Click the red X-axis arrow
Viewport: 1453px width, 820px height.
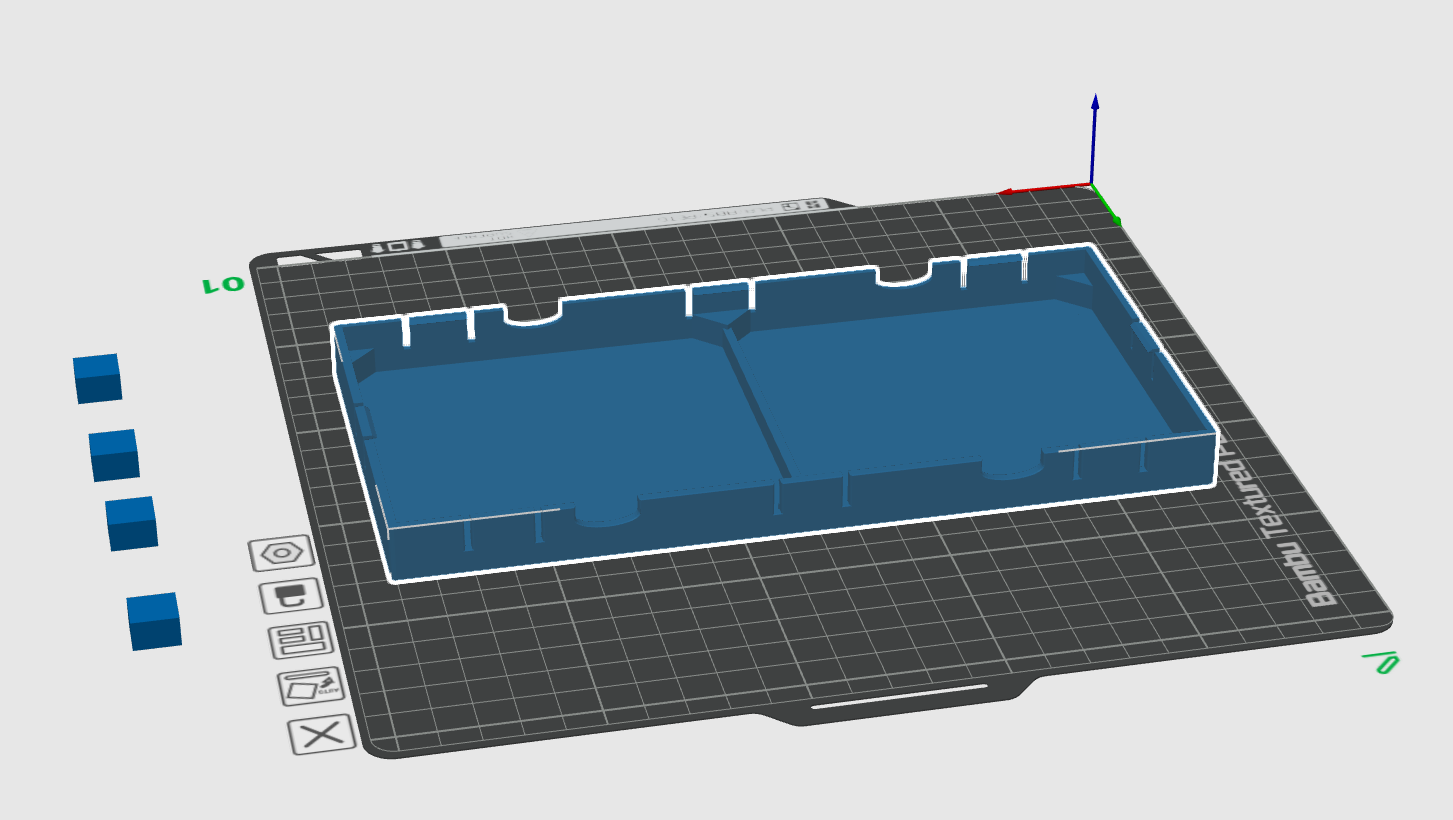(1040, 189)
